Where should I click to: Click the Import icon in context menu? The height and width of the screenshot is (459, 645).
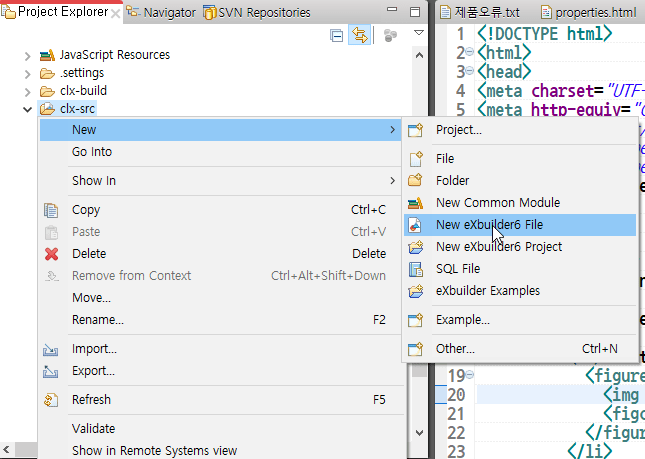(52, 350)
